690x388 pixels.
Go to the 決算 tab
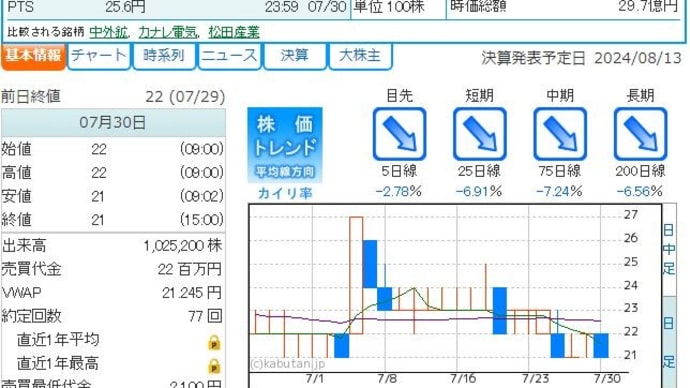point(294,56)
